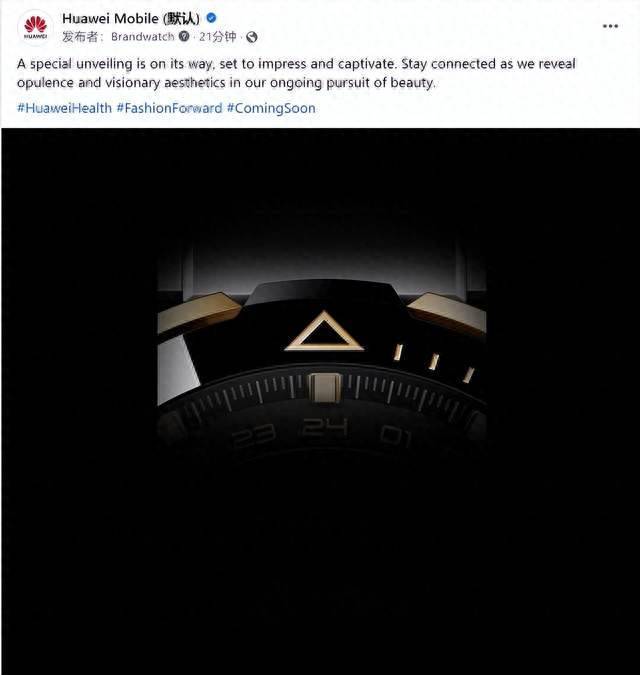Click the blue verified badge
Screen dimensions: 640x675
click(211, 18)
